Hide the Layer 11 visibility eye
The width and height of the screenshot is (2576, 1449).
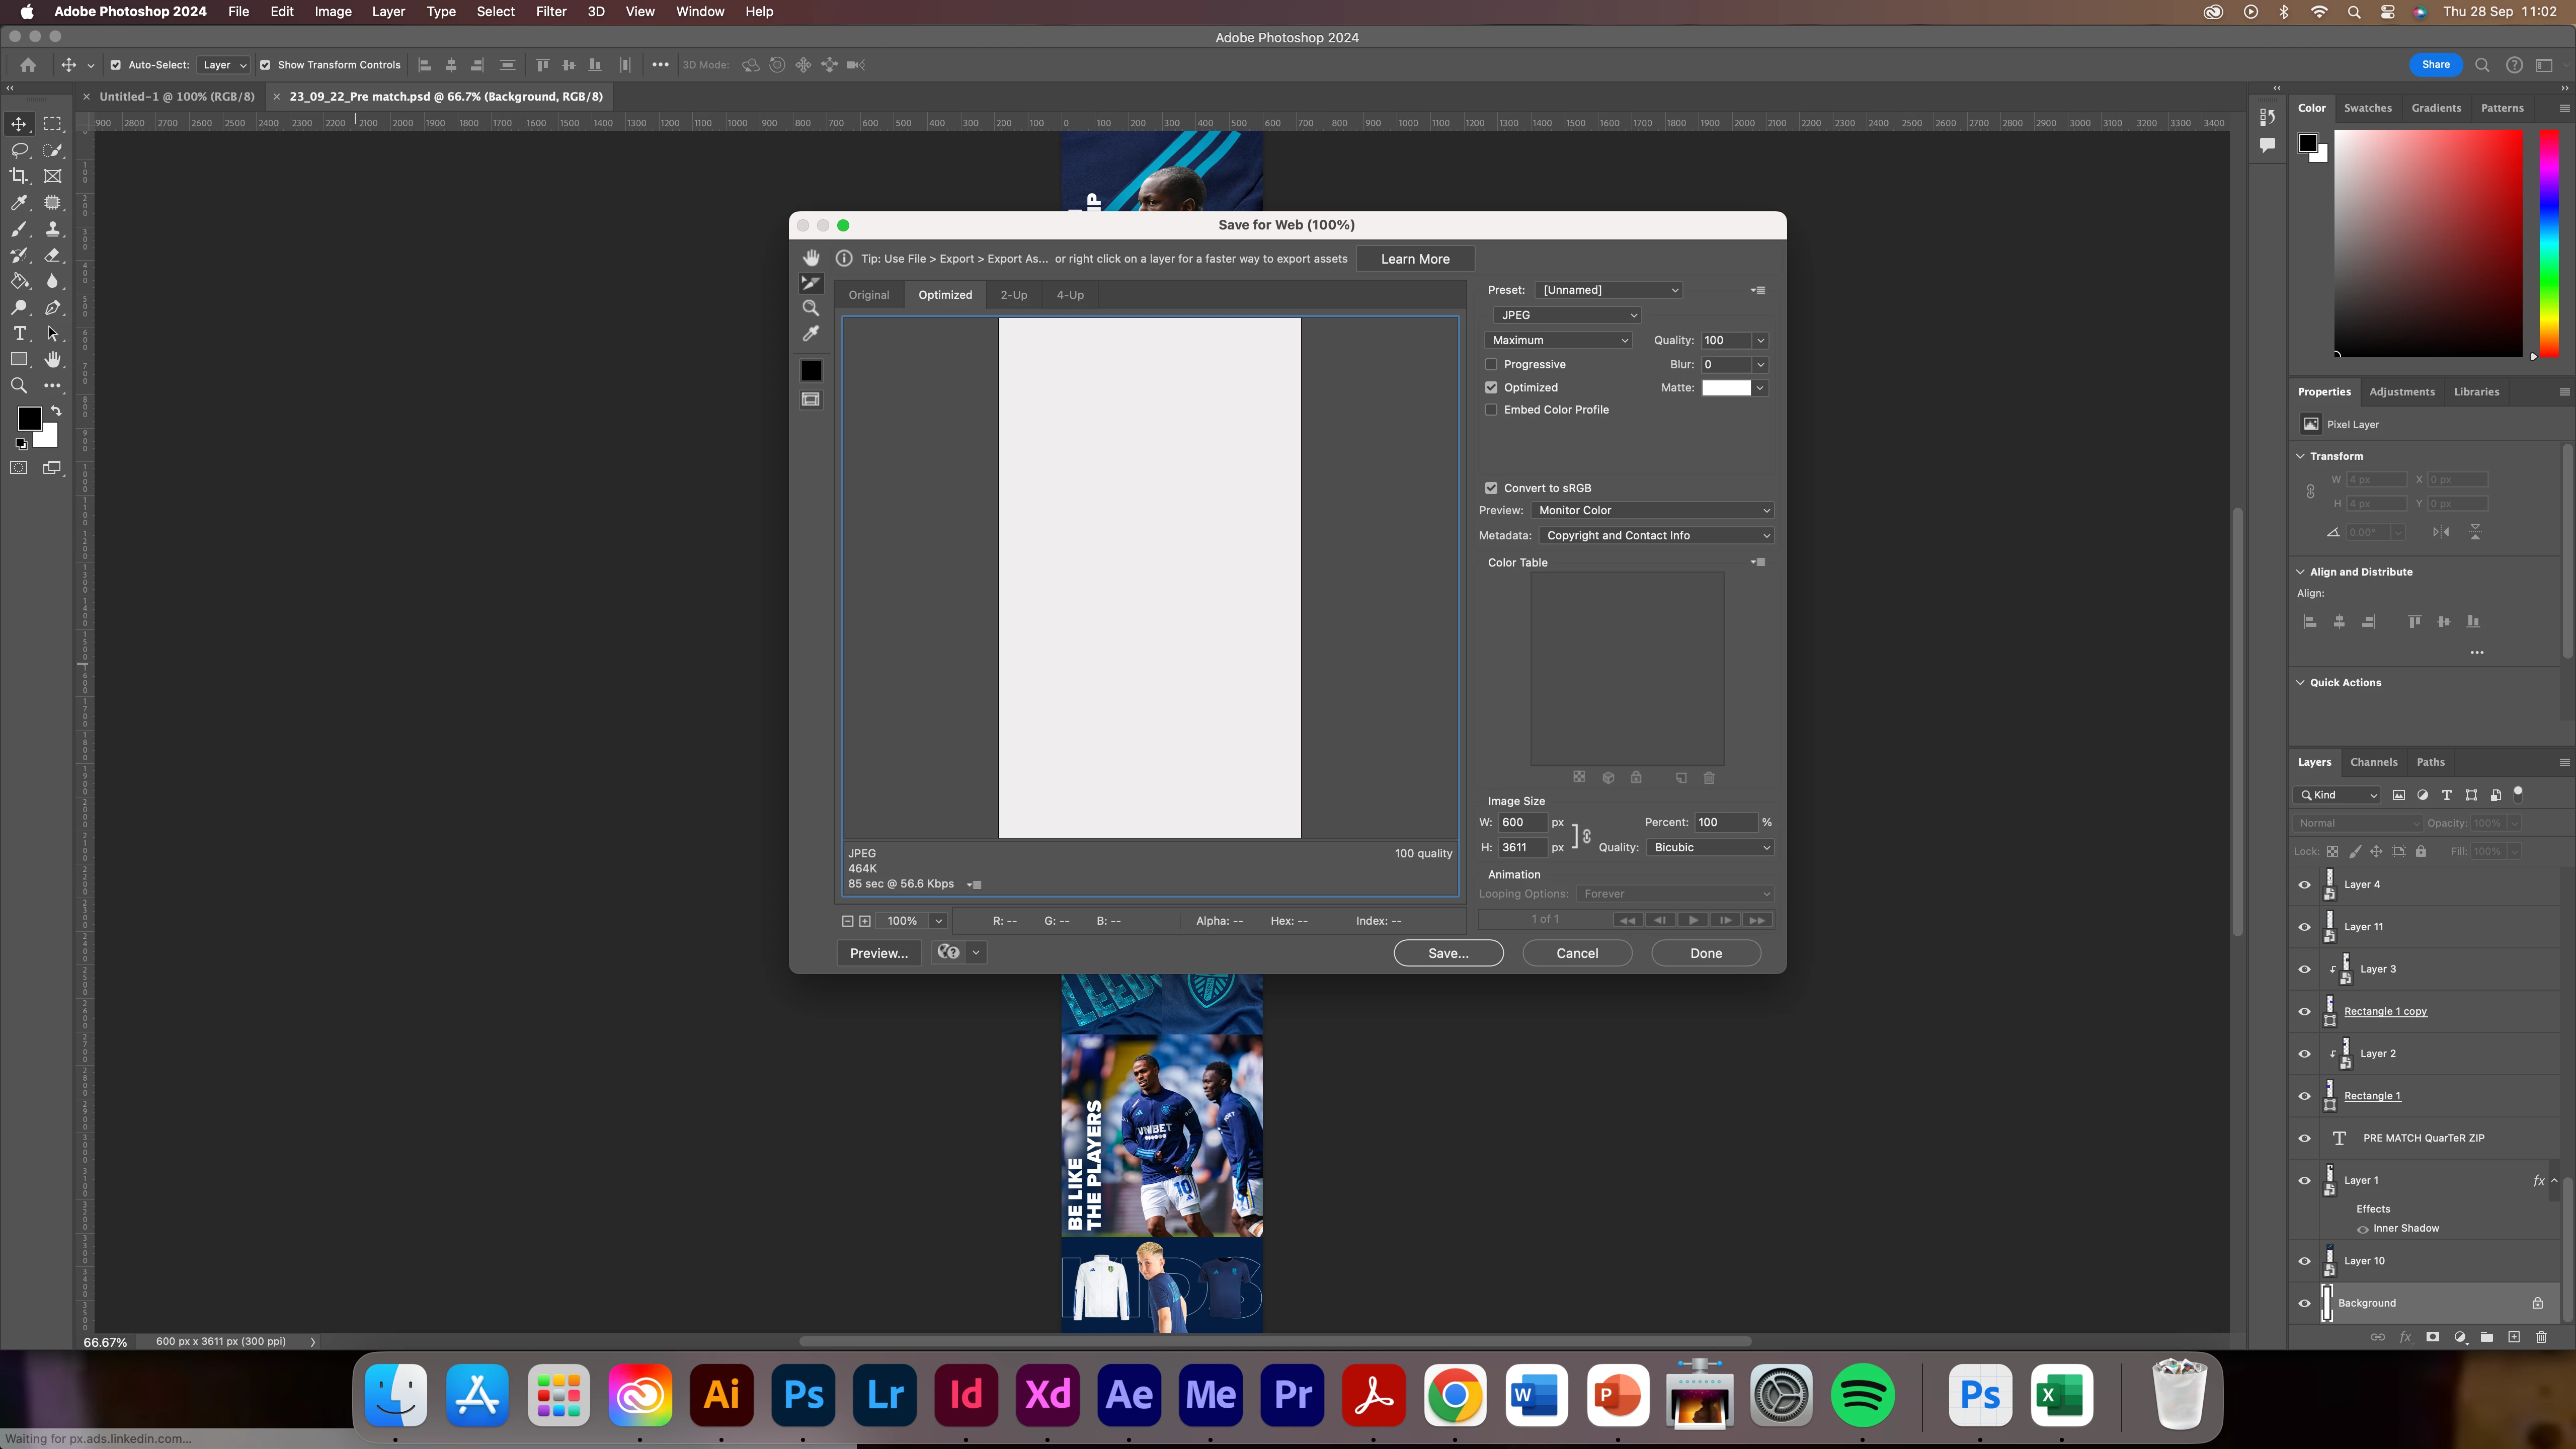point(2305,927)
